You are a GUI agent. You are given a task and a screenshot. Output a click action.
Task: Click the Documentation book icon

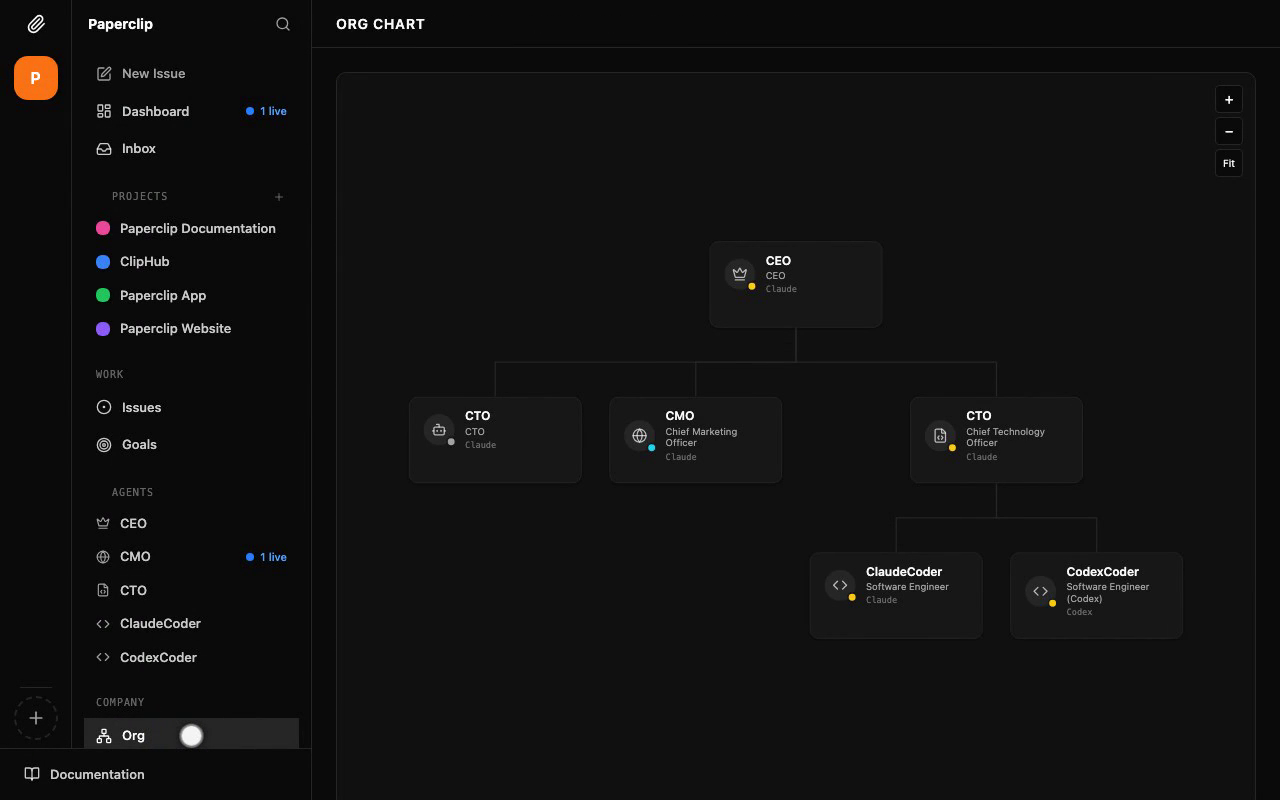[x=32, y=774]
